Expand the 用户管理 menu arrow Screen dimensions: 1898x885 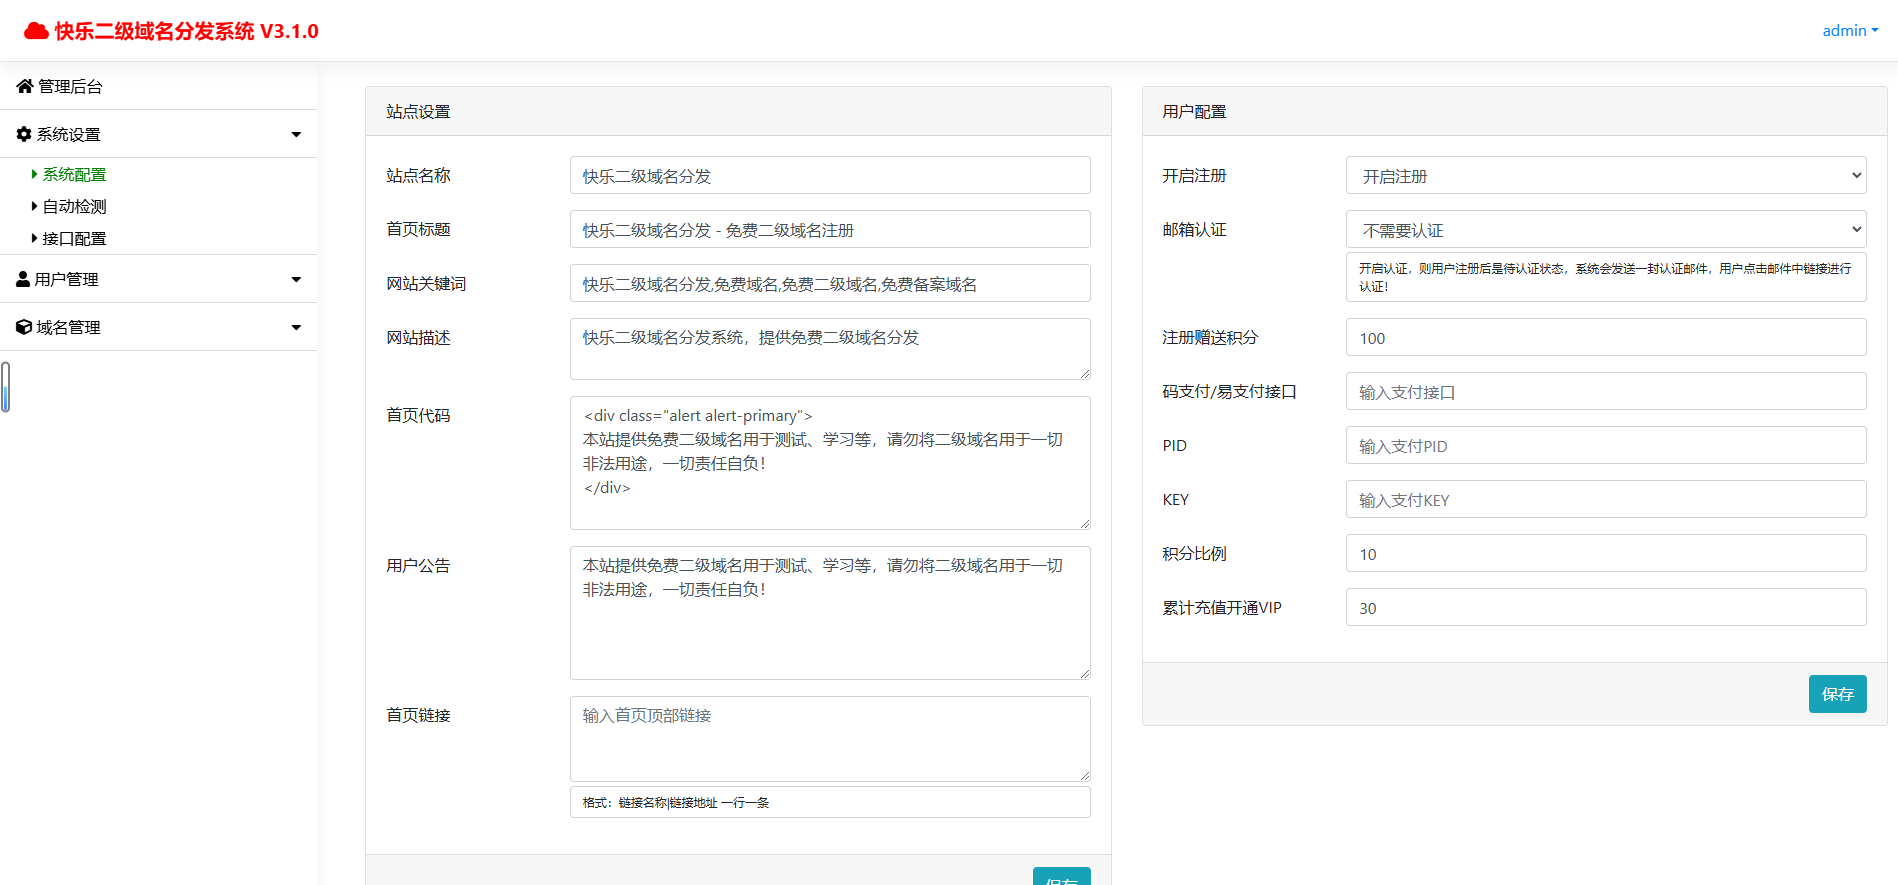point(296,280)
